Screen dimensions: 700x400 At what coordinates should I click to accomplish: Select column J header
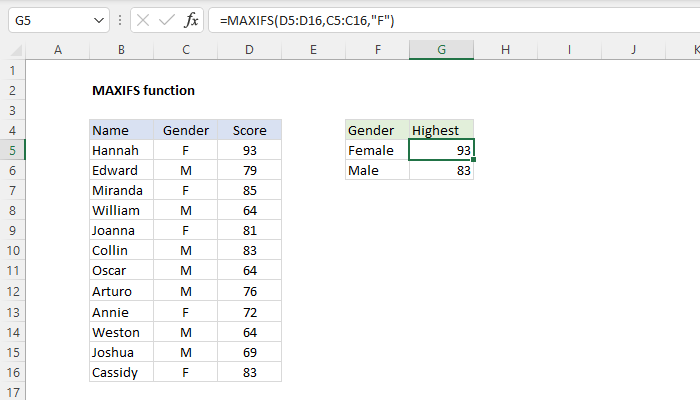[x=633, y=50]
